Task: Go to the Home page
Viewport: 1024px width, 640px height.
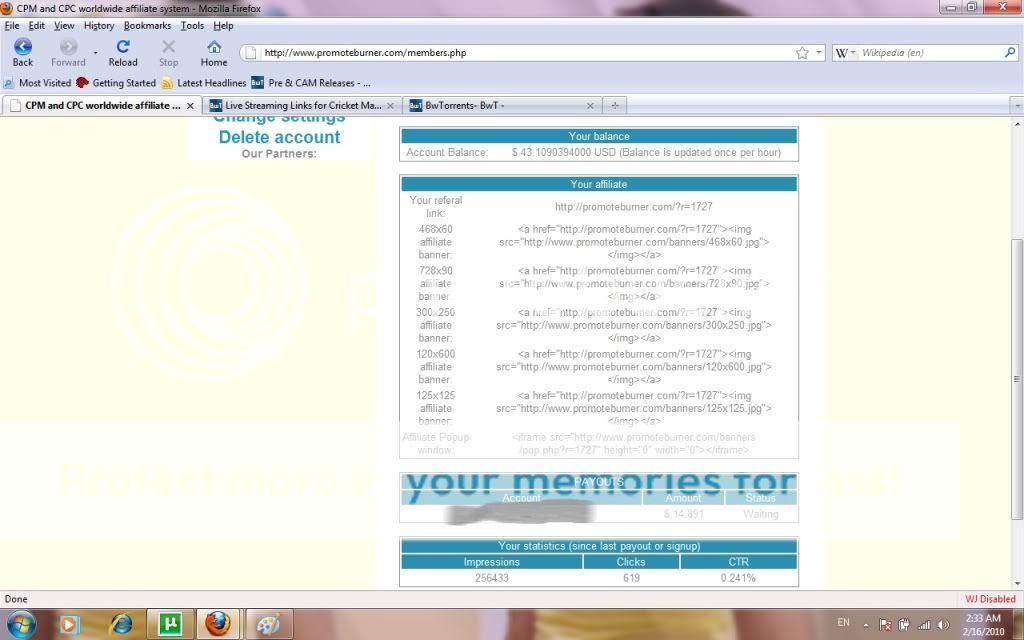Action: [214, 53]
